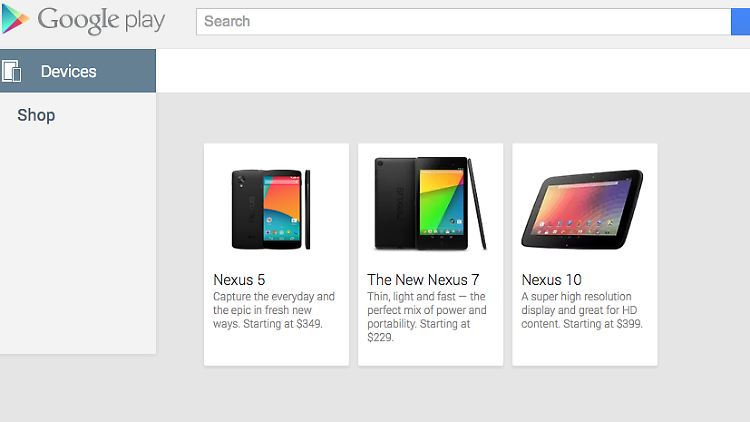Click the Nexus 7 description starting at $229
The width and height of the screenshot is (750, 422).
pyautogui.click(x=427, y=317)
